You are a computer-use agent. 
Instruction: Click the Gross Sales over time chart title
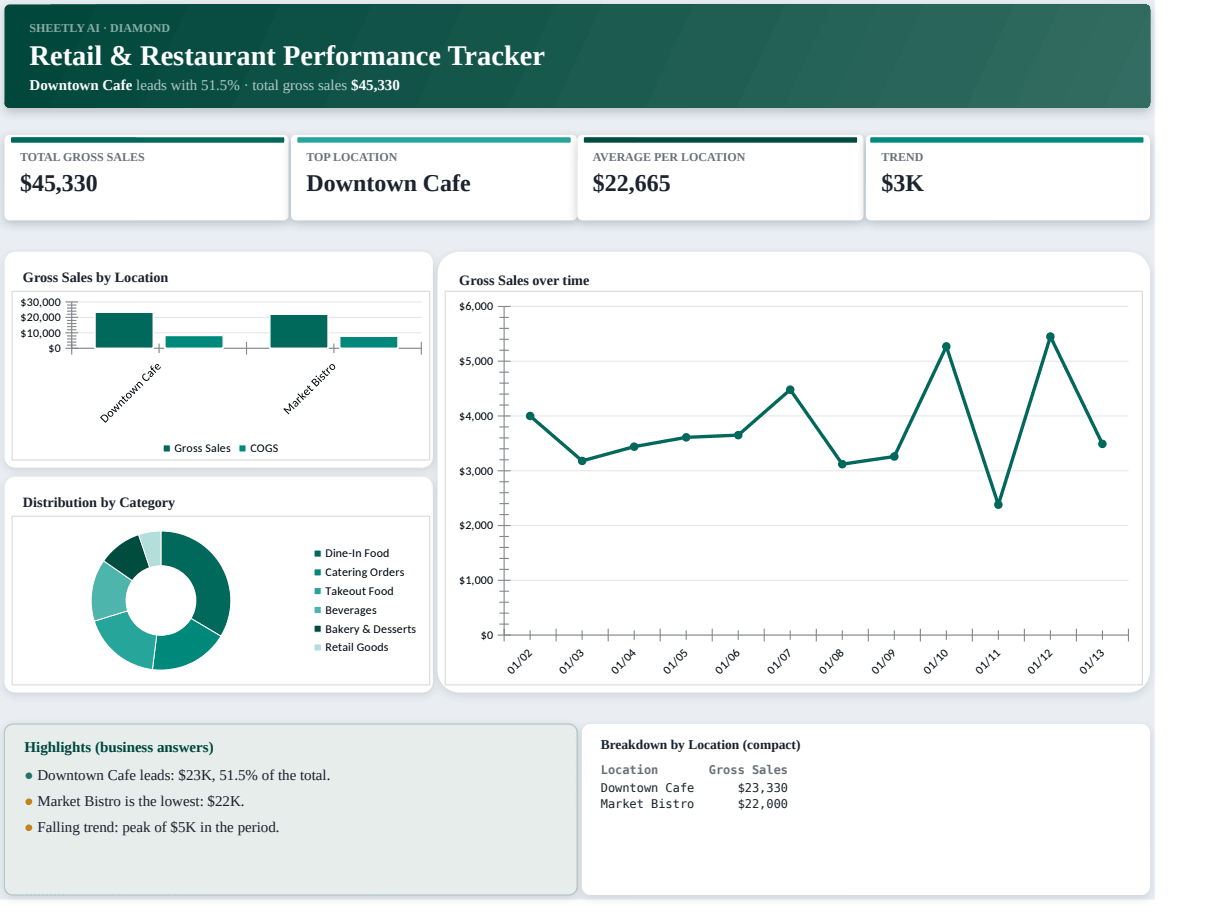(x=524, y=281)
